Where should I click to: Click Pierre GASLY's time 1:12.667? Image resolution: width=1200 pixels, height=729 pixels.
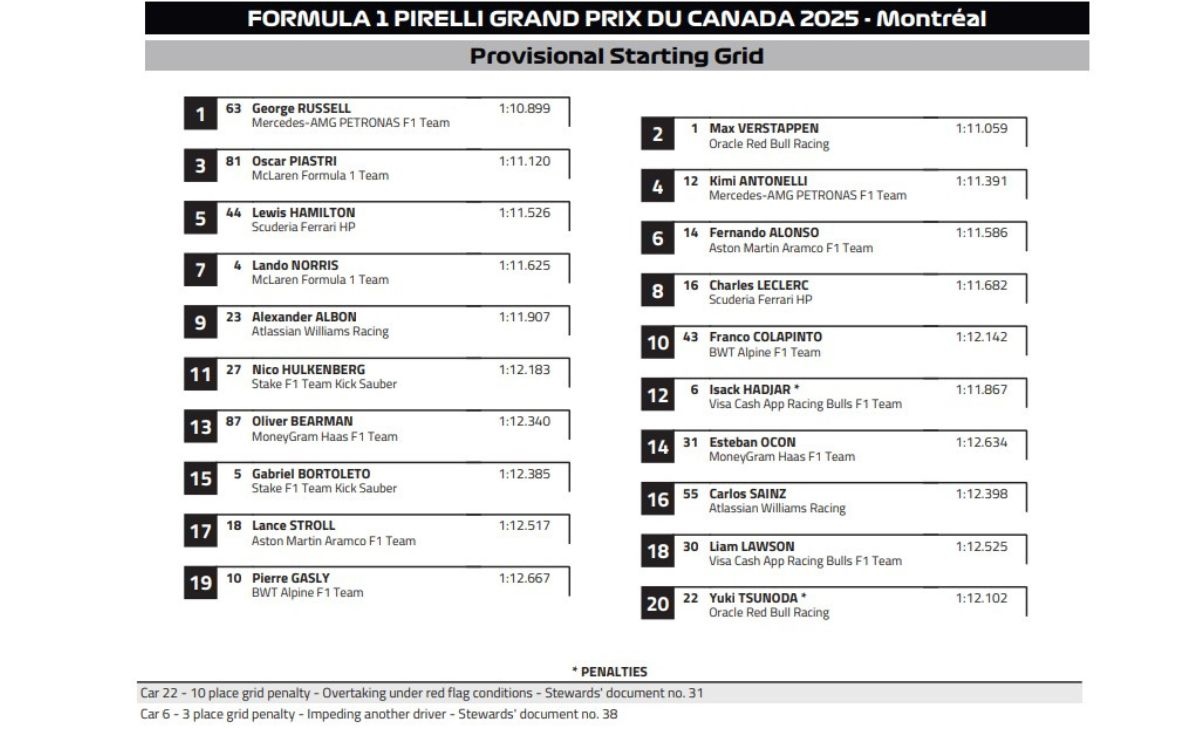(524, 578)
